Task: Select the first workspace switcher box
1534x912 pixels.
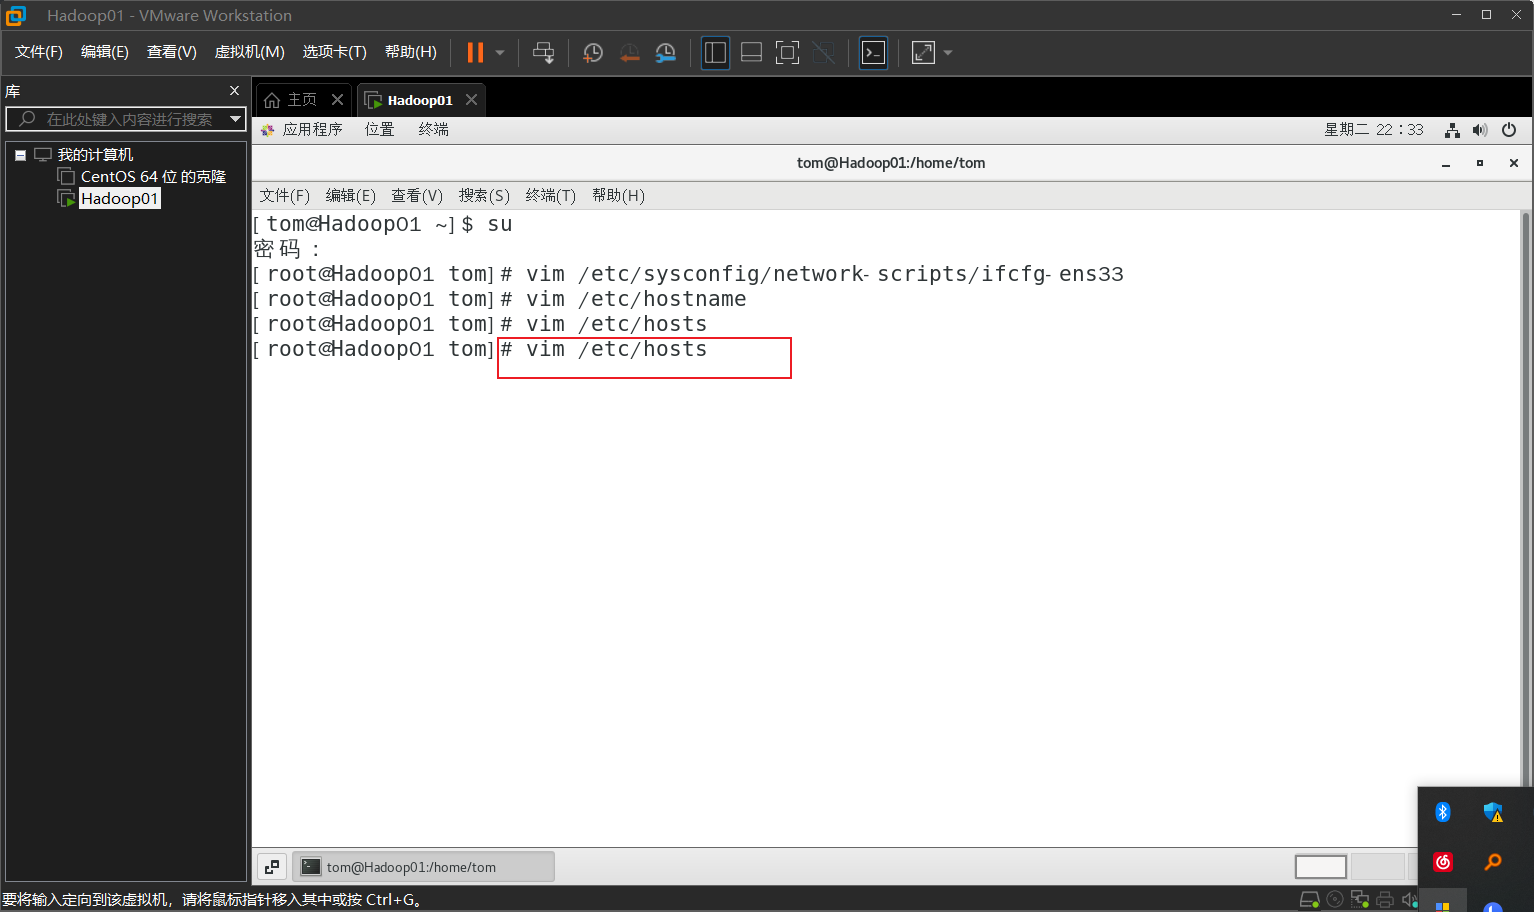Action: pos(1321,867)
